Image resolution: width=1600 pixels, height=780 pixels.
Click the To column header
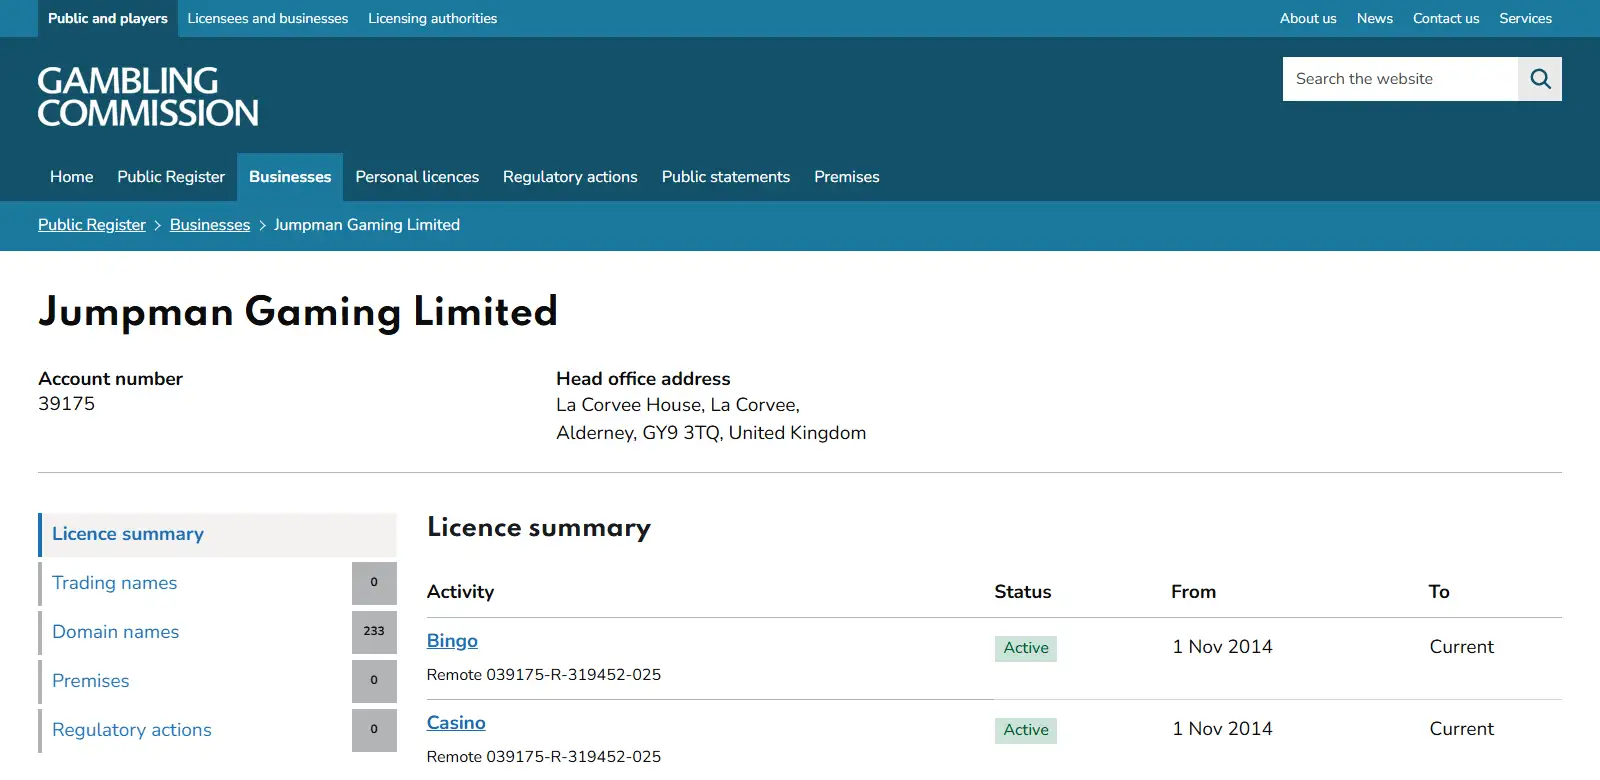tap(1439, 592)
